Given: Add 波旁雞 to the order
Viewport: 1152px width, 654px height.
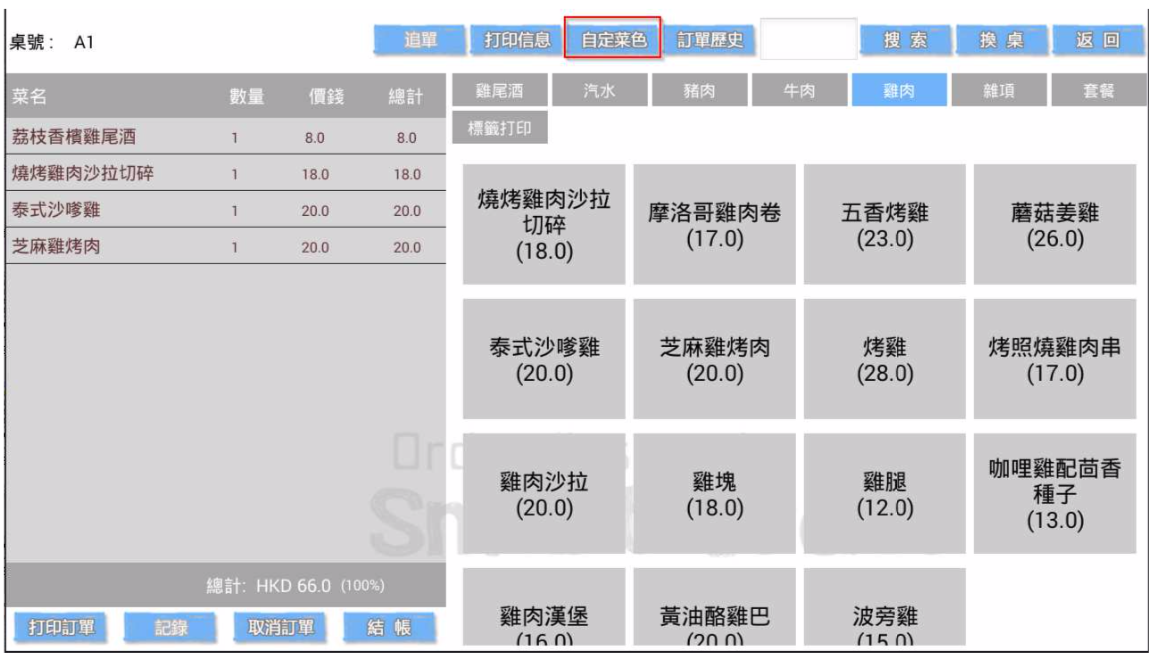Looking at the screenshot, I should click(885, 607).
